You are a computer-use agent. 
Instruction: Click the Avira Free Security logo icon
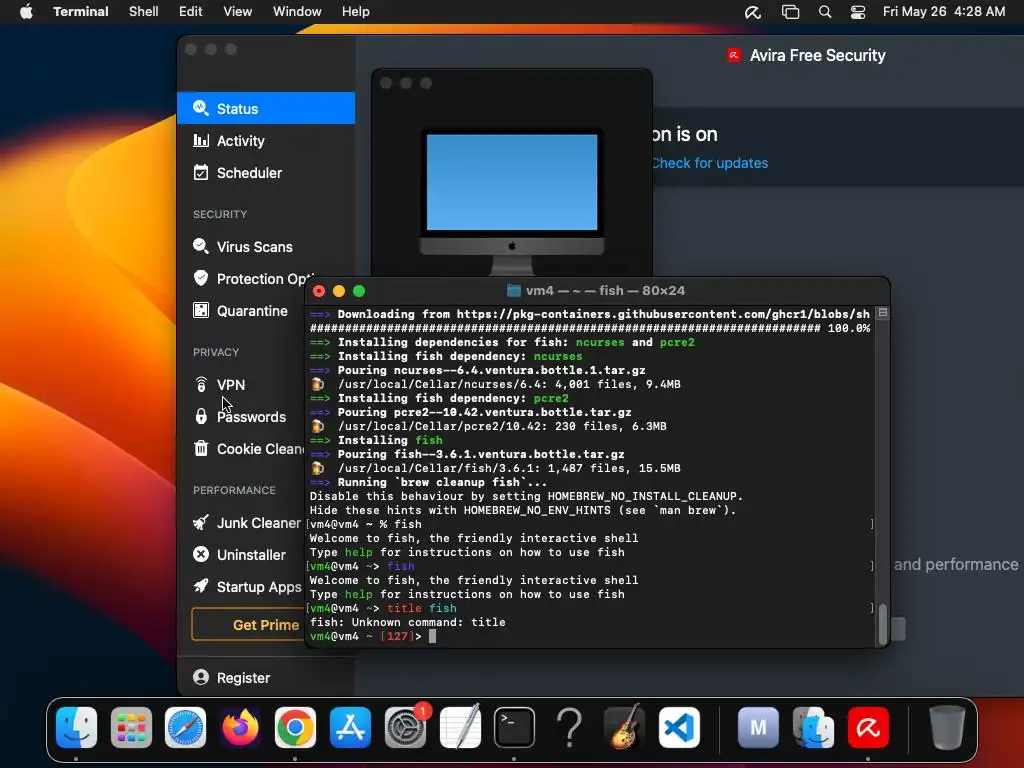pos(734,56)
